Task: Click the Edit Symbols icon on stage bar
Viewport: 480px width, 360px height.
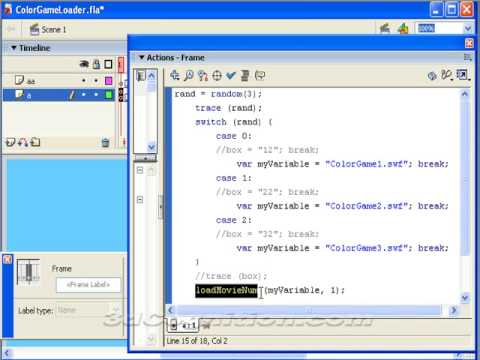Action: [x=403, y=29]
